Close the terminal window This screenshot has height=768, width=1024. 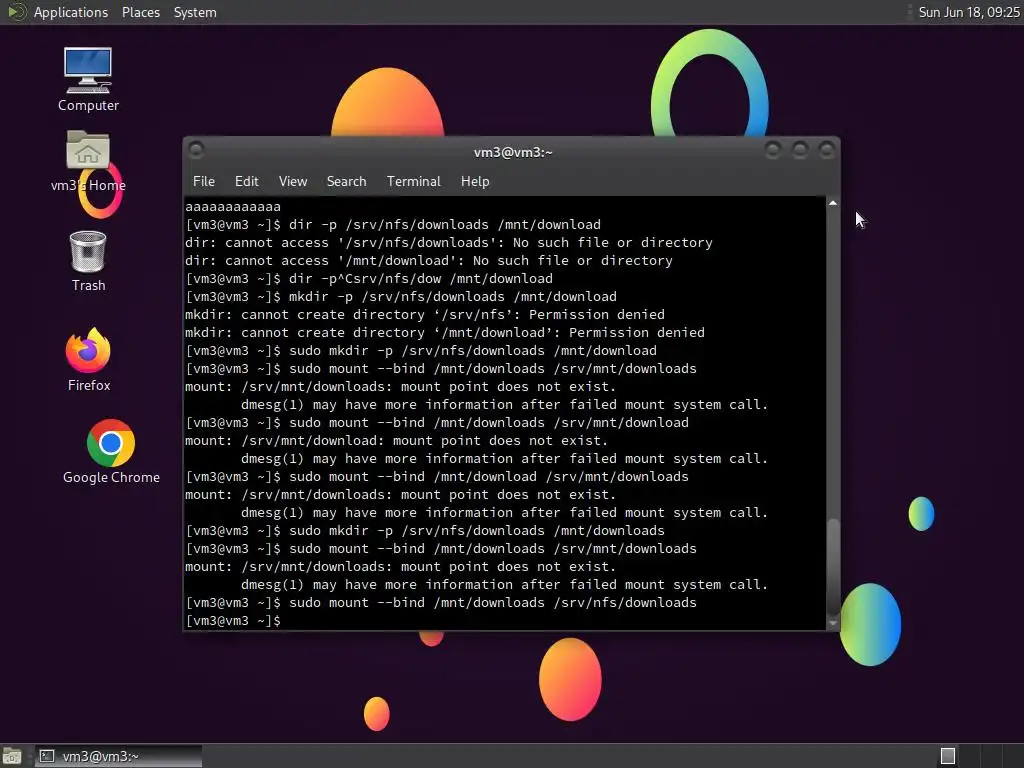[x=827, y=151]
